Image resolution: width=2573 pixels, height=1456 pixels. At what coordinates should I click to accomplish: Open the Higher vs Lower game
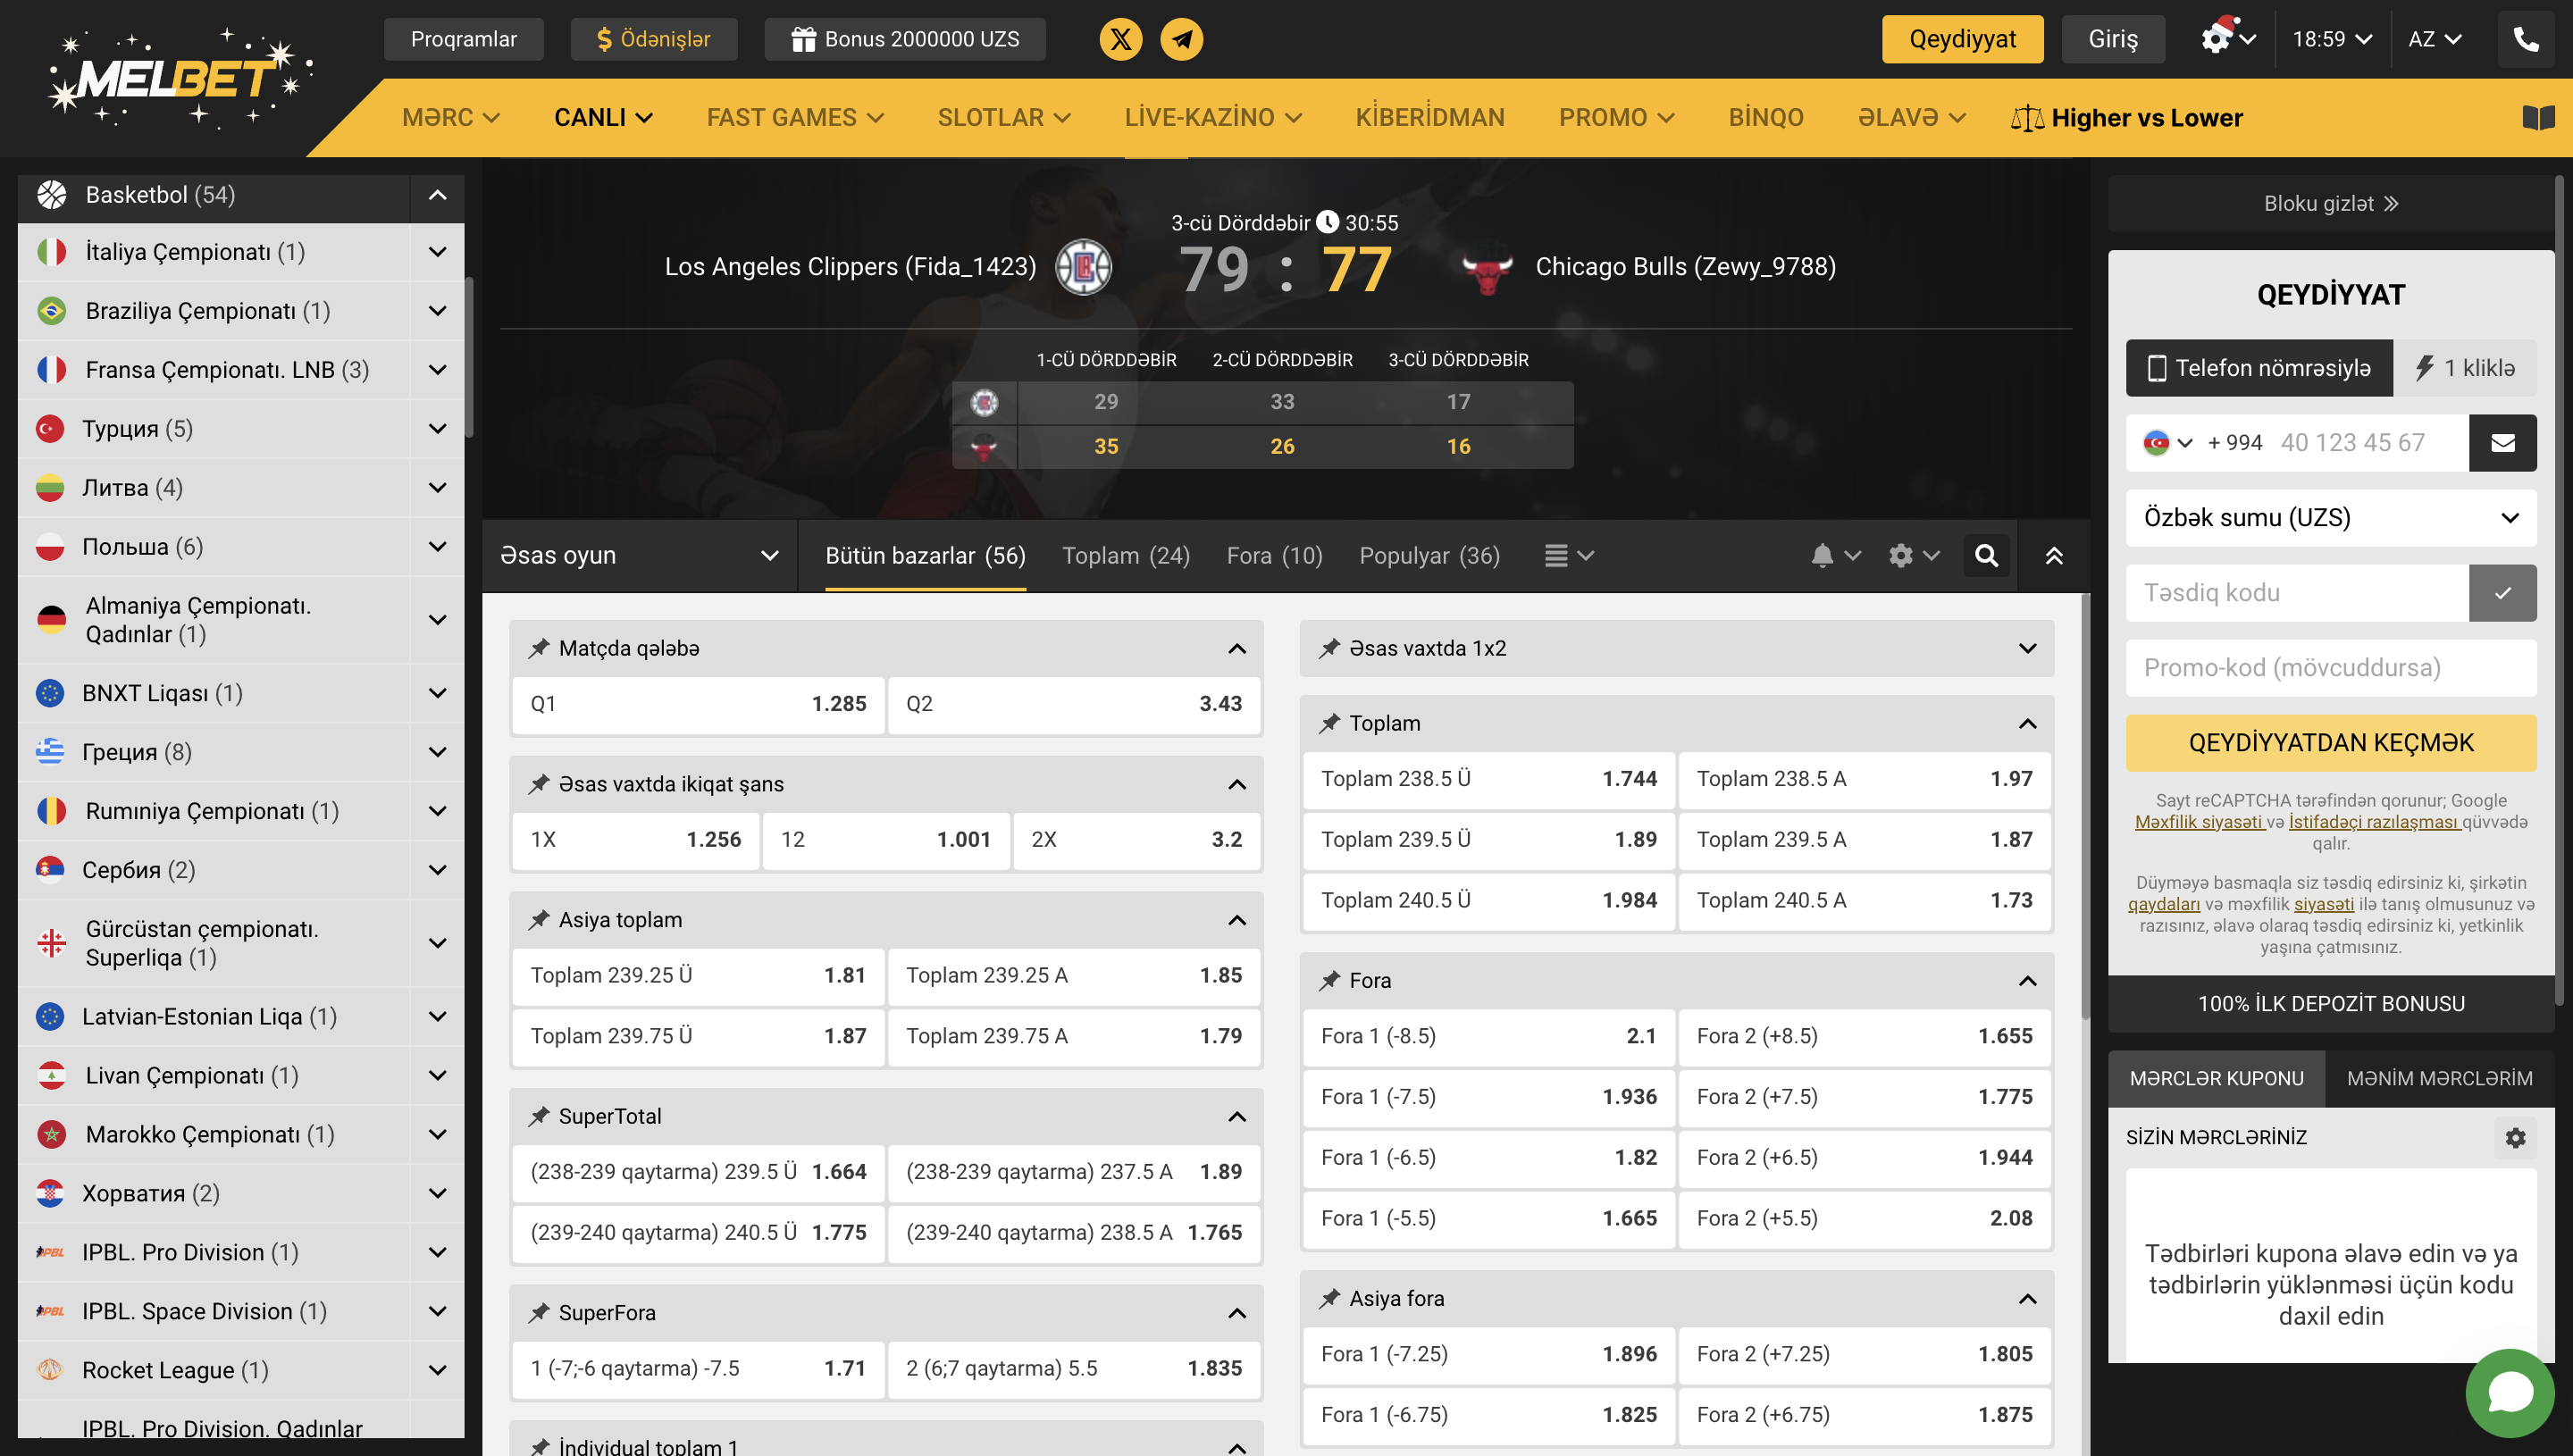[2126, 117]
